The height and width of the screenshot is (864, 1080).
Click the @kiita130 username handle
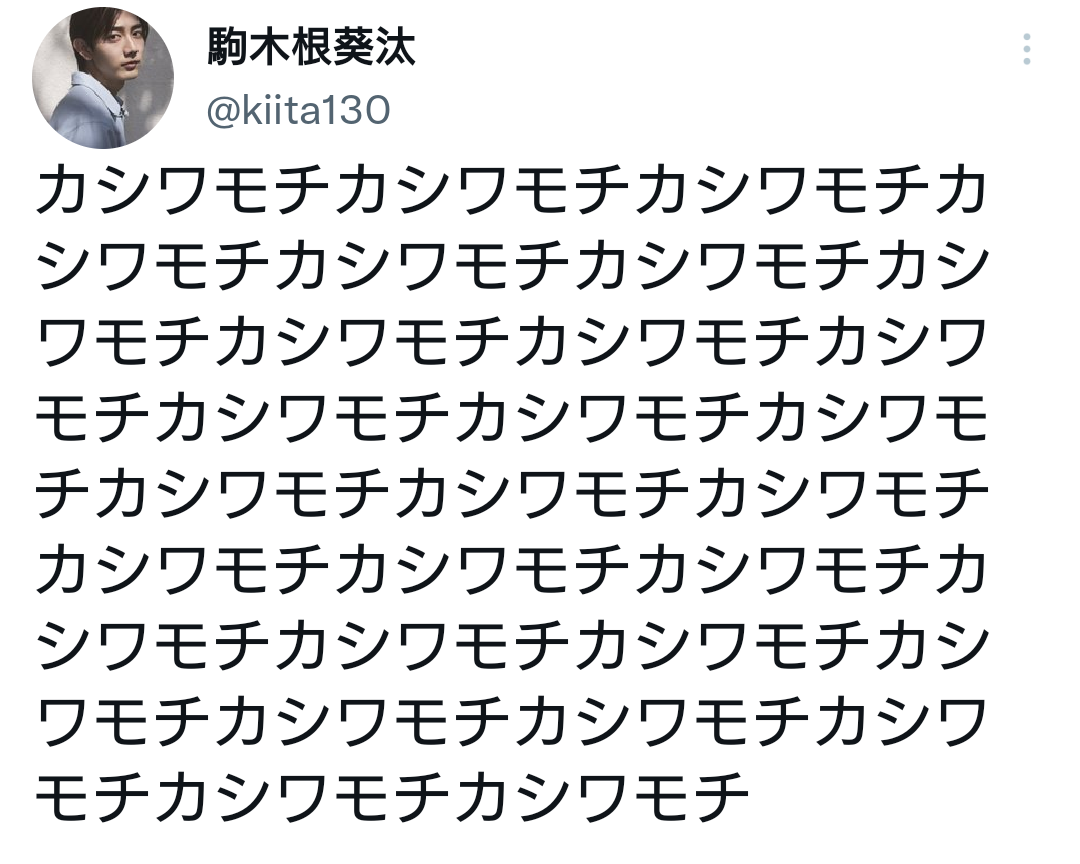coord(297,111)
